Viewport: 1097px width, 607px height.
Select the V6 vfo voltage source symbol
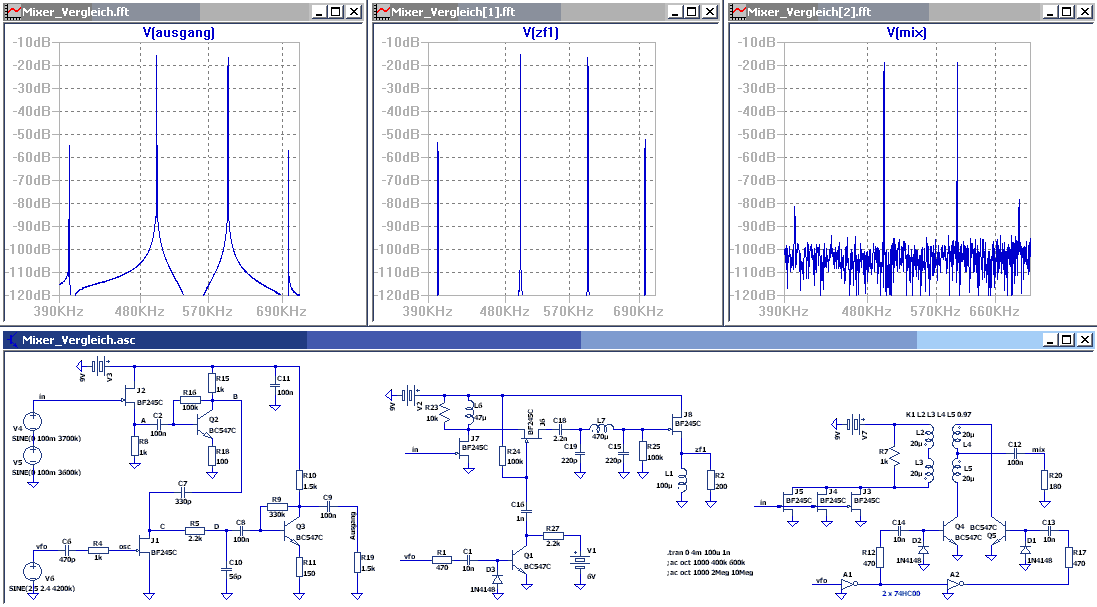pyautogui.click(x=32, y=571)
